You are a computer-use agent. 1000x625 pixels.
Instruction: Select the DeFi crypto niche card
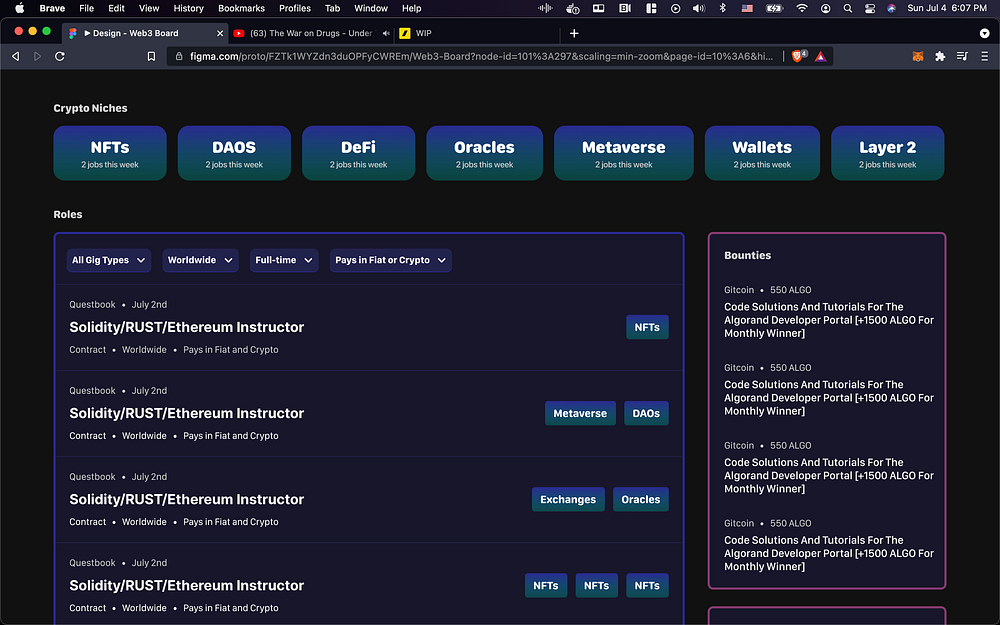pos(358,153)
